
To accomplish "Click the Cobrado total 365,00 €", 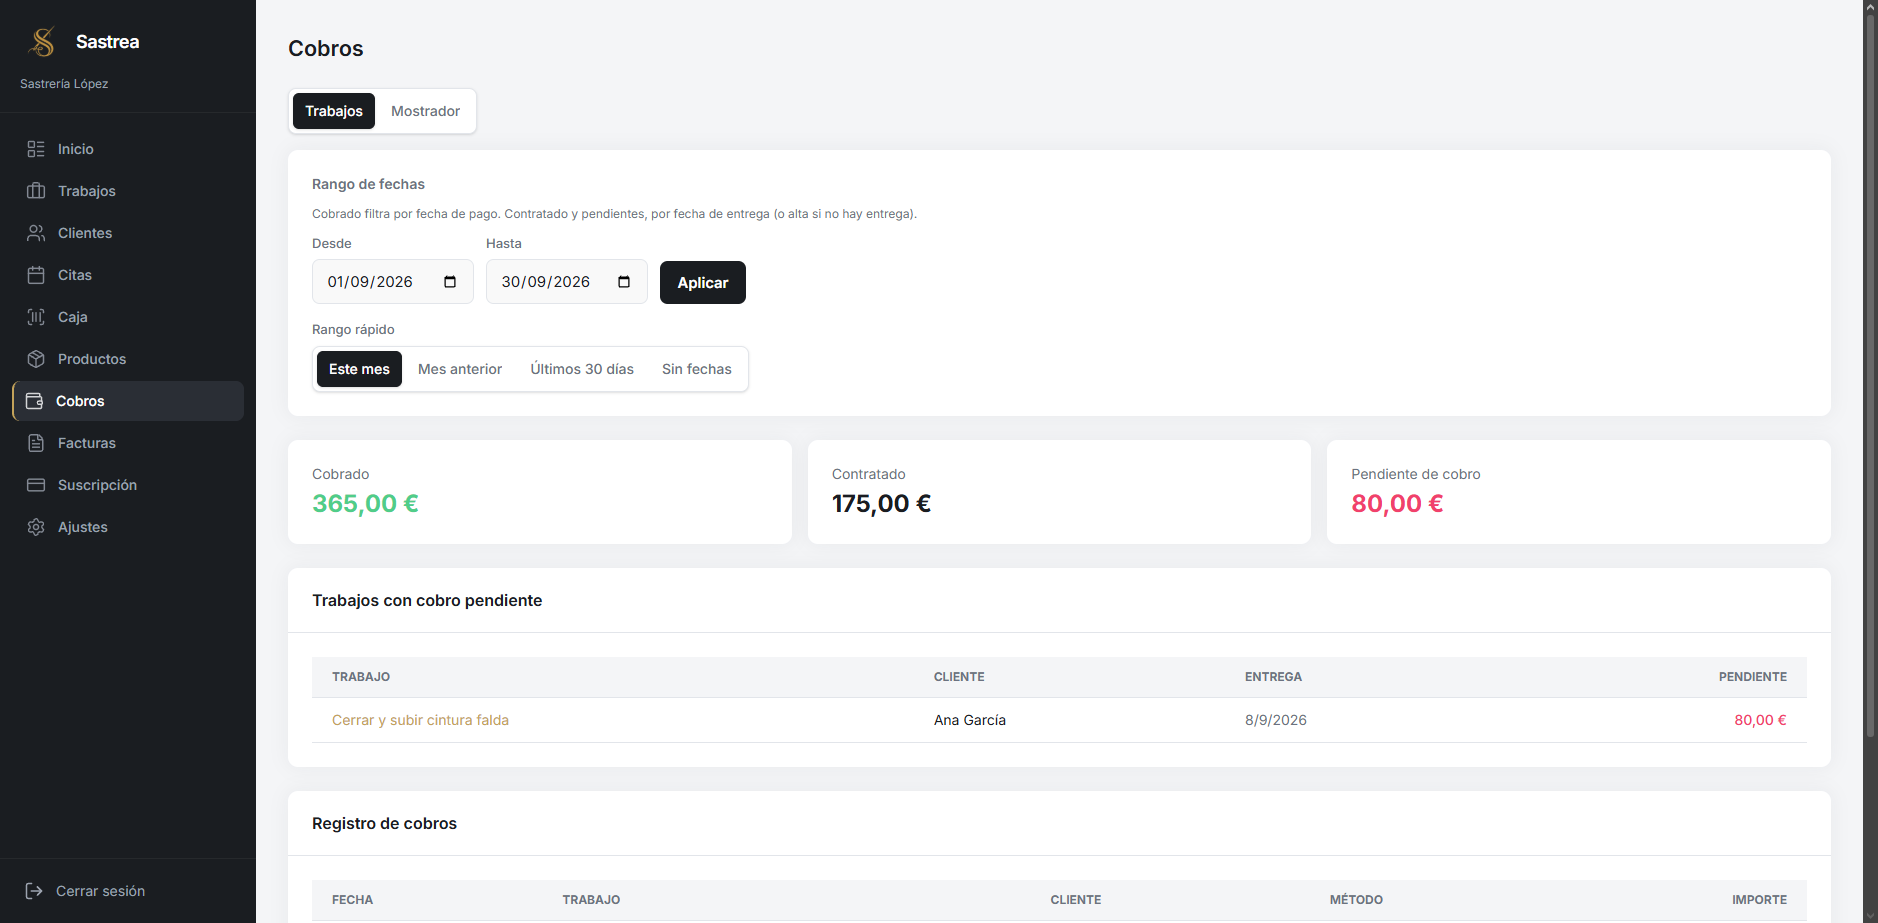I will 365,503.
